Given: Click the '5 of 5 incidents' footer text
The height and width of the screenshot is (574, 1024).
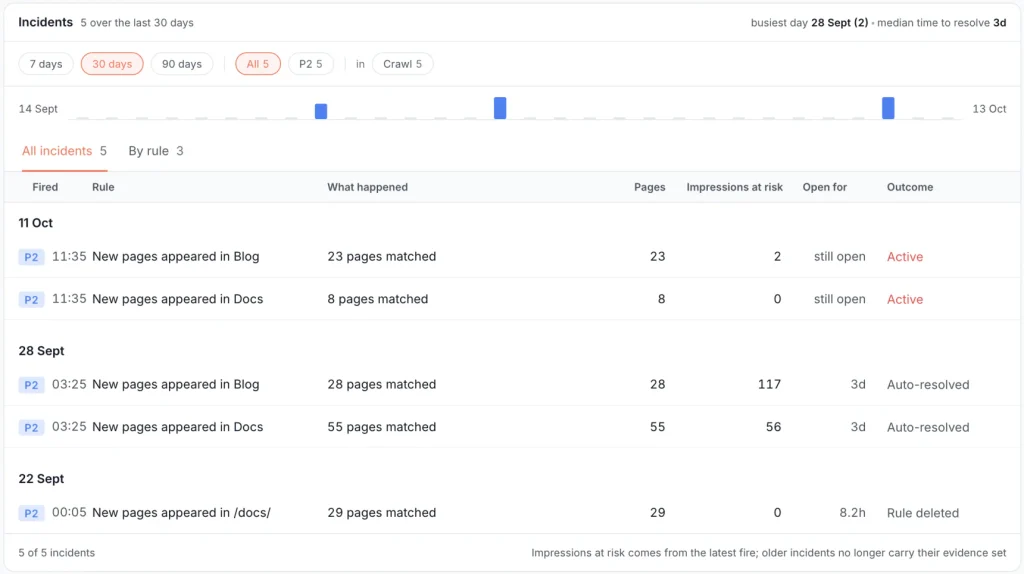Looking at the screenshot, I should point(56,553).
